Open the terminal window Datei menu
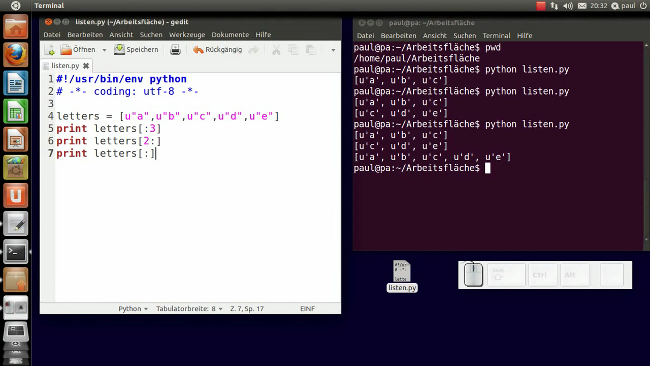This screenshot has width=650, height=366. point(365,36)
